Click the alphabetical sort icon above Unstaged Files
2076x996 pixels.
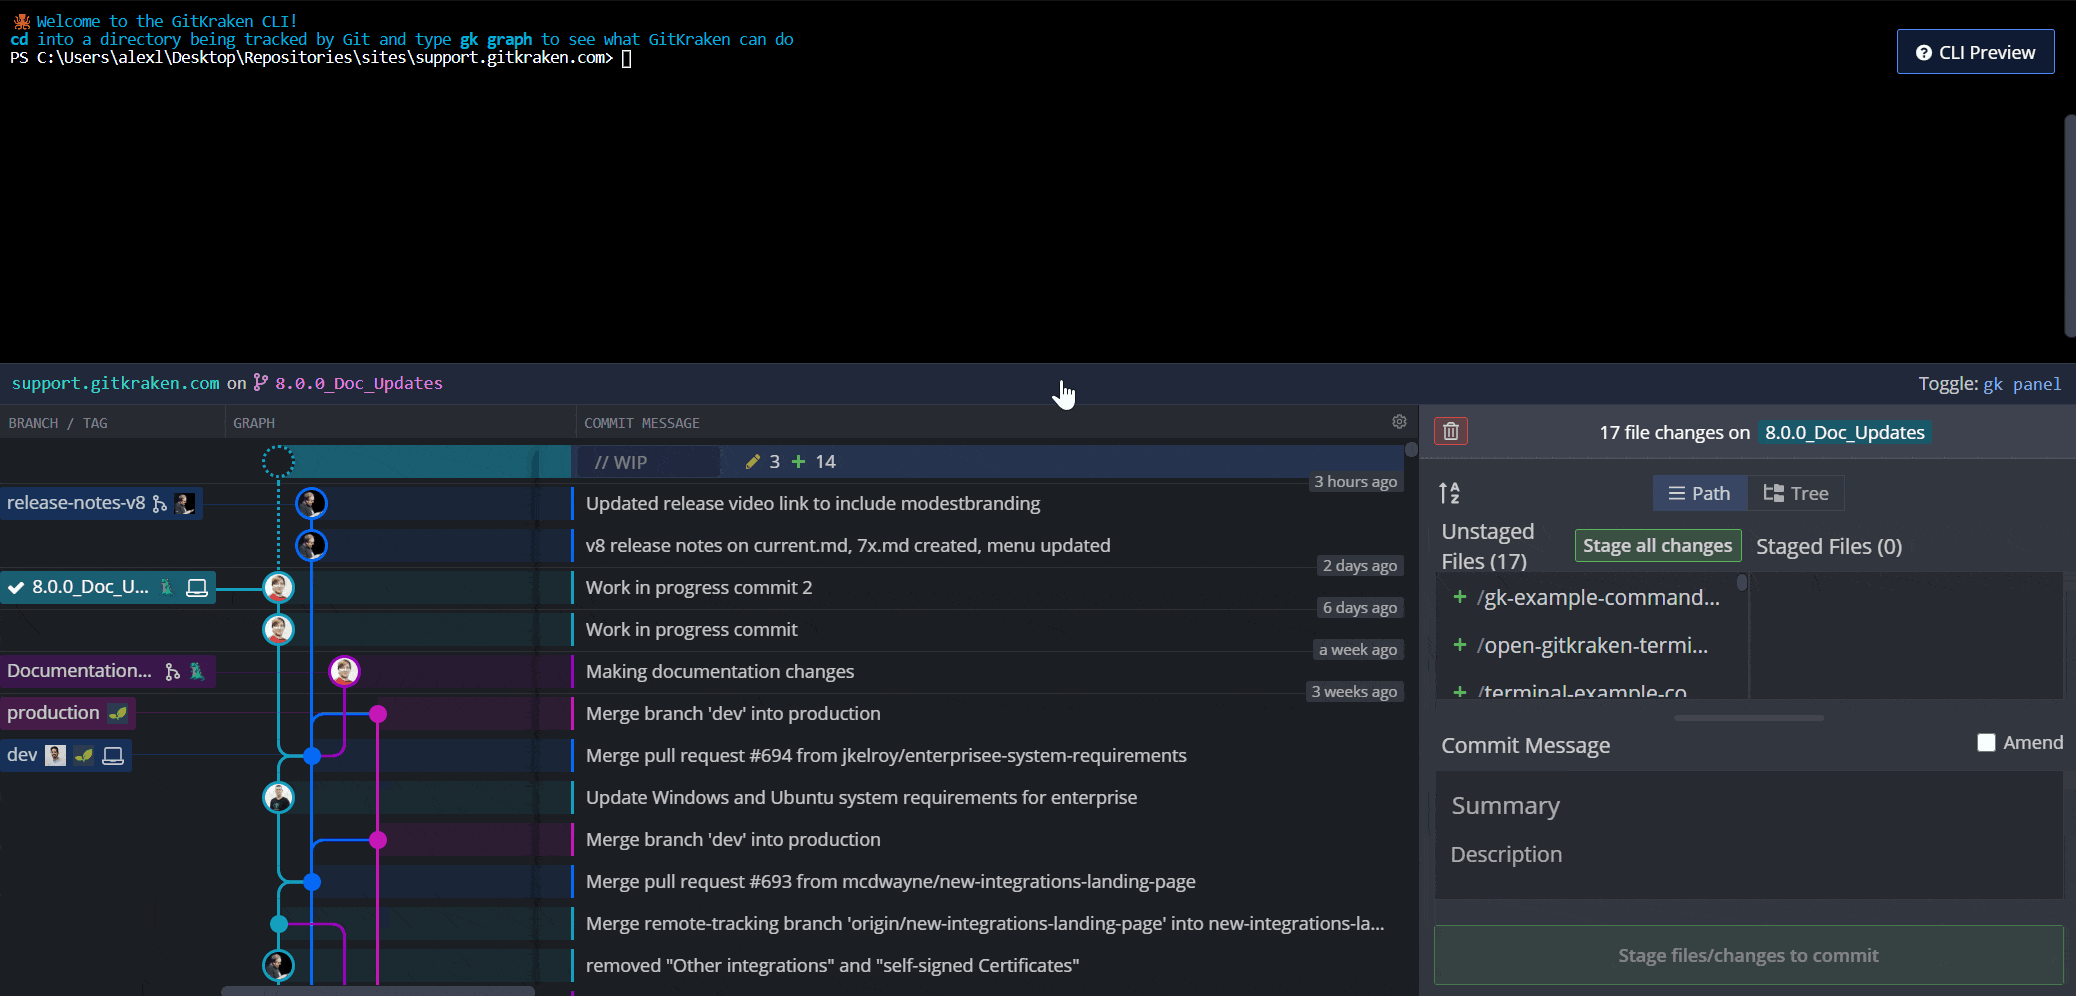pyautogui.click(x=1449, y=493)
